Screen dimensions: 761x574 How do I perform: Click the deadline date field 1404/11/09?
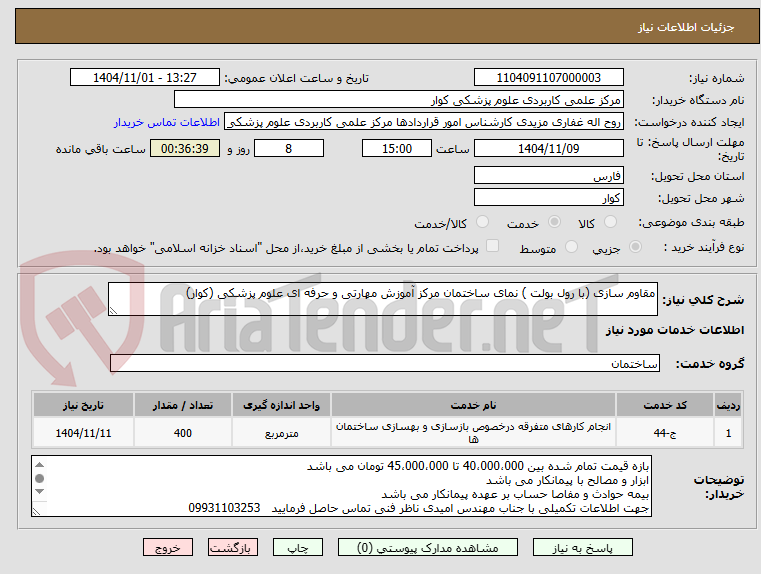click(x=548, y=148)
